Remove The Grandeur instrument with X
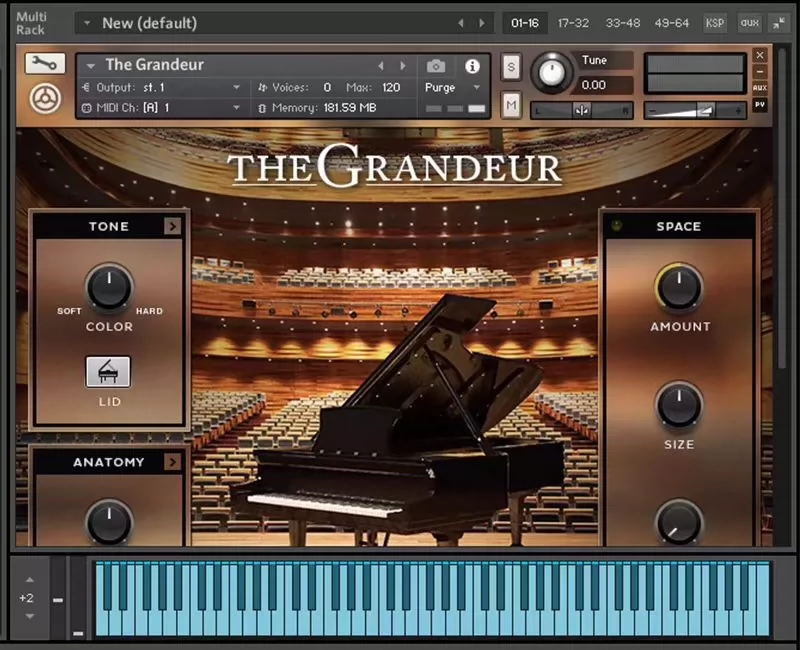The image size is (800, 650). (x=760, y=55)
